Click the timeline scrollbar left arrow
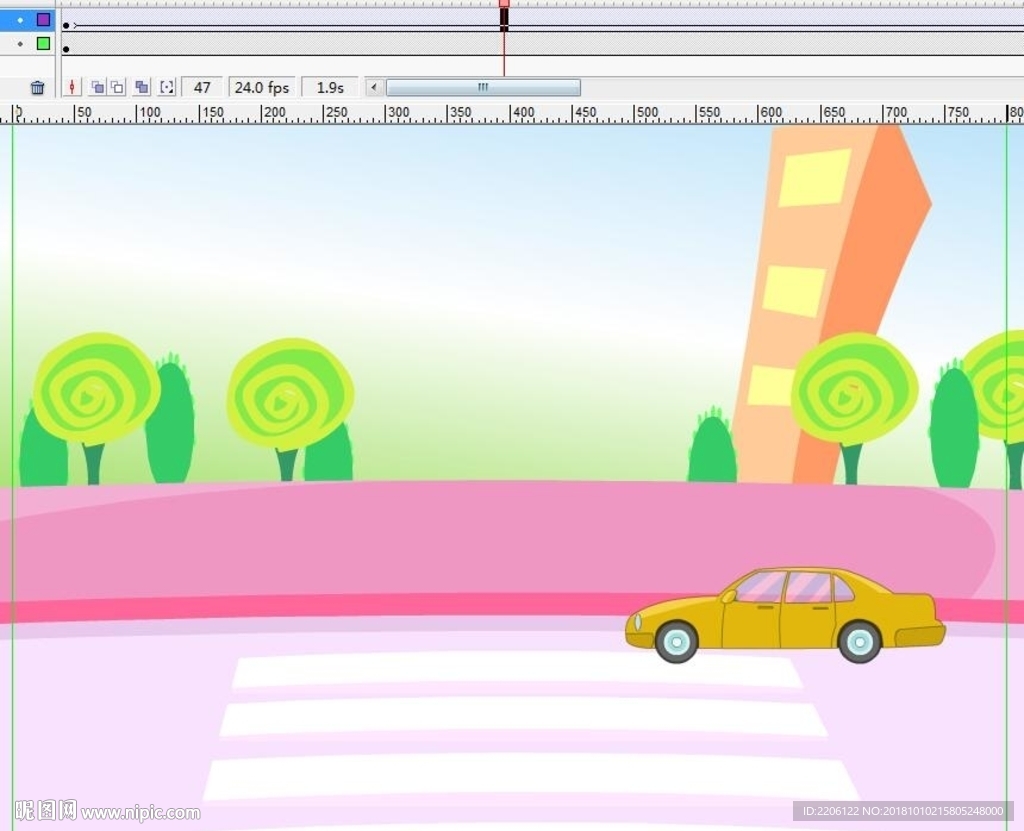Viewport: 1024px width, 831px height. point(374,88)
